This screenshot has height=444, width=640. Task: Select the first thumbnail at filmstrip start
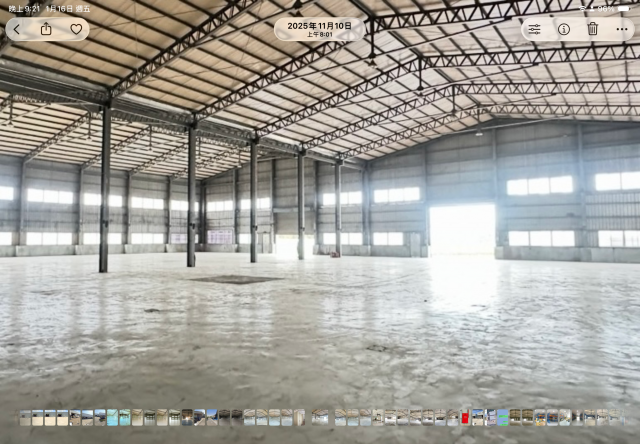pyautogui.click(x=25, y=417)
